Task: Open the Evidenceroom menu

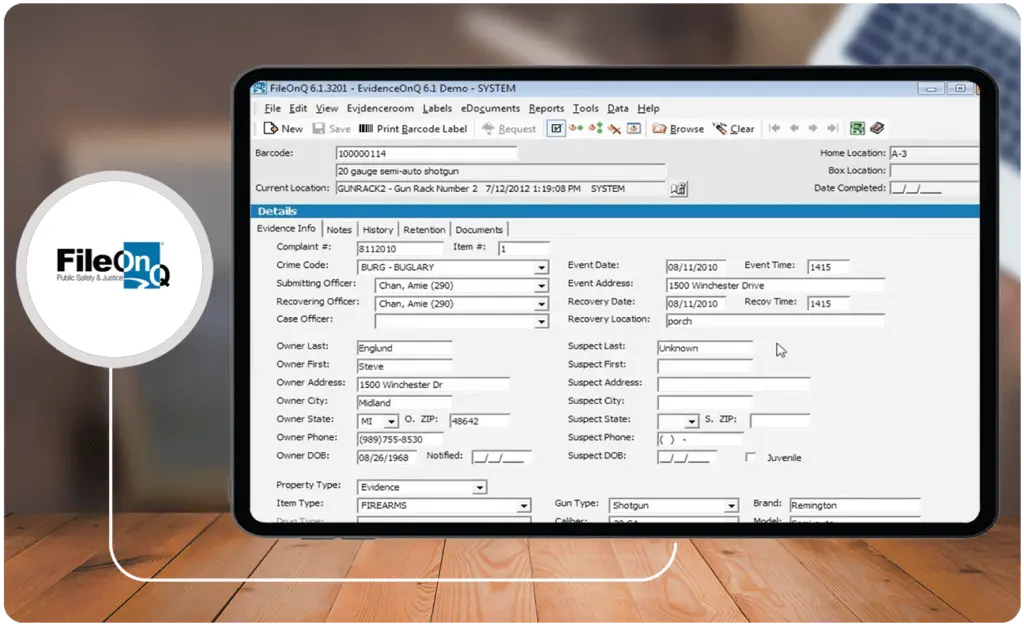Action: (x=380, y=108)
